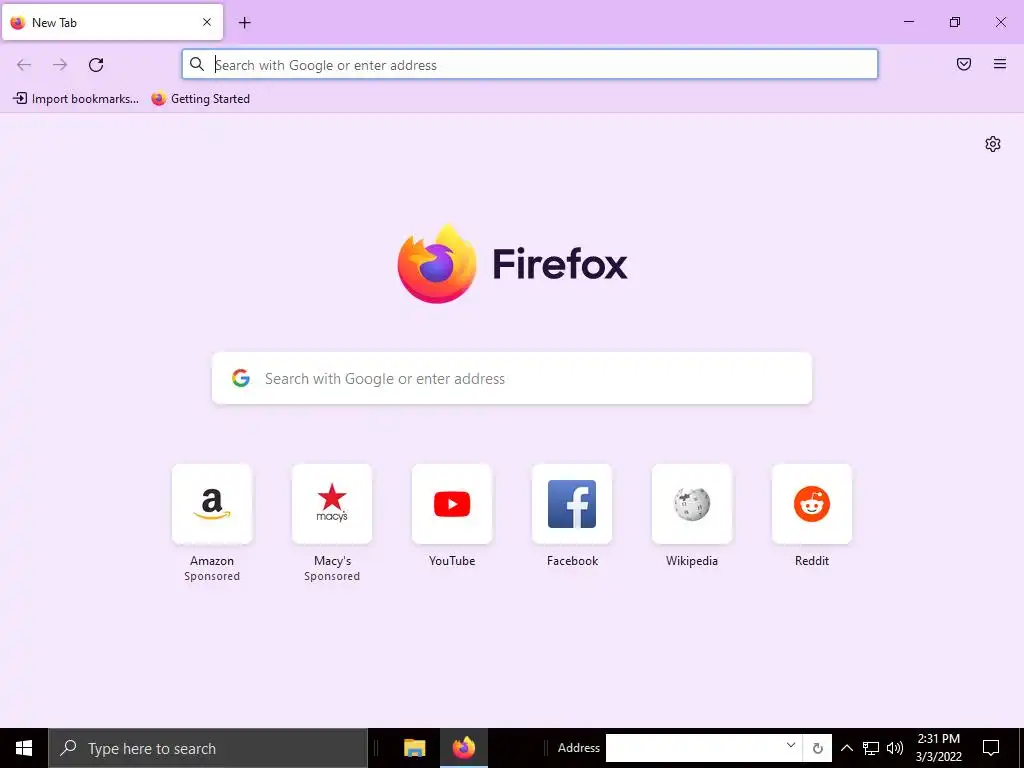1024x768 pixels.
Task: Open the YouTube shortcut tile
Action: tap(452, 504)
